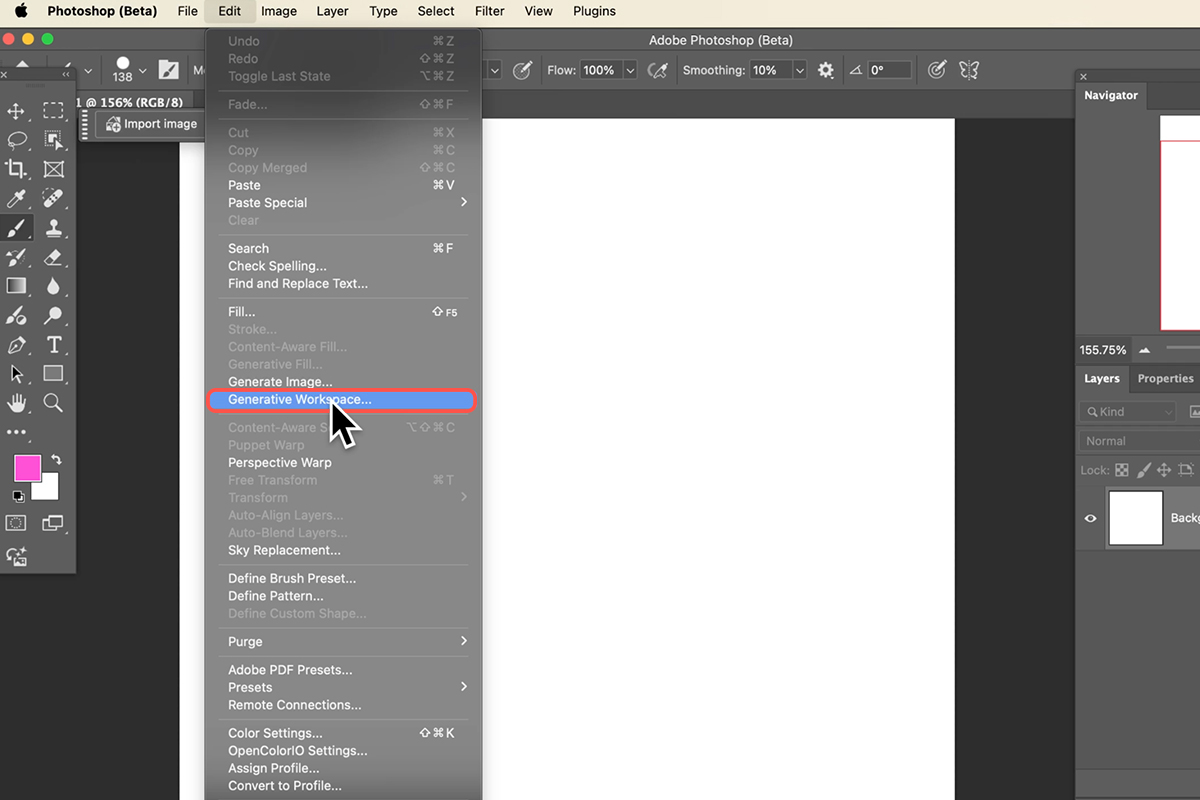The height and width of the screenshot is (800, 1200).
Task: Select the Hand tool
Action: [16, 403]
